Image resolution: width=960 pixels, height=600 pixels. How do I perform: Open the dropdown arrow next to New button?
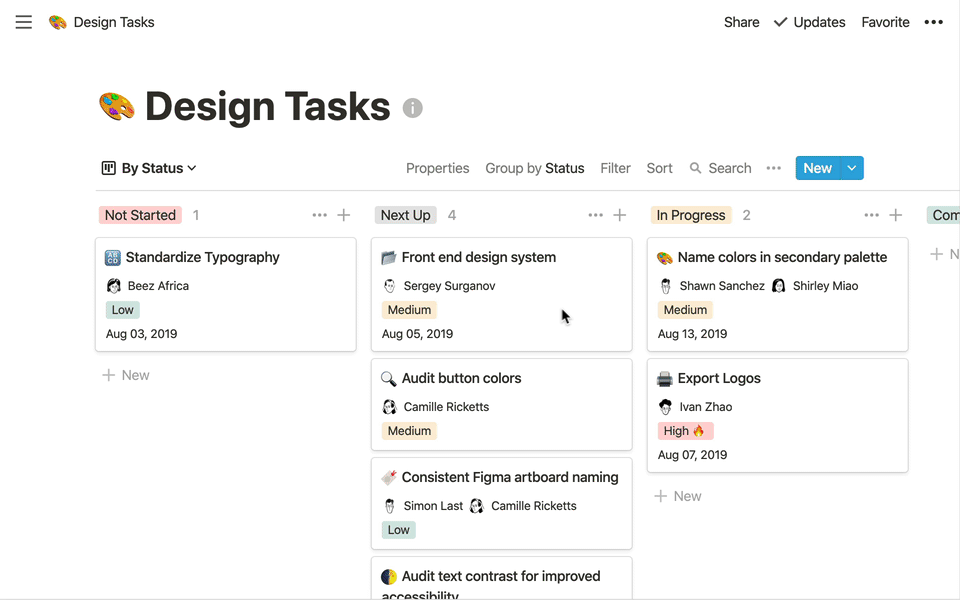[852, 168]
